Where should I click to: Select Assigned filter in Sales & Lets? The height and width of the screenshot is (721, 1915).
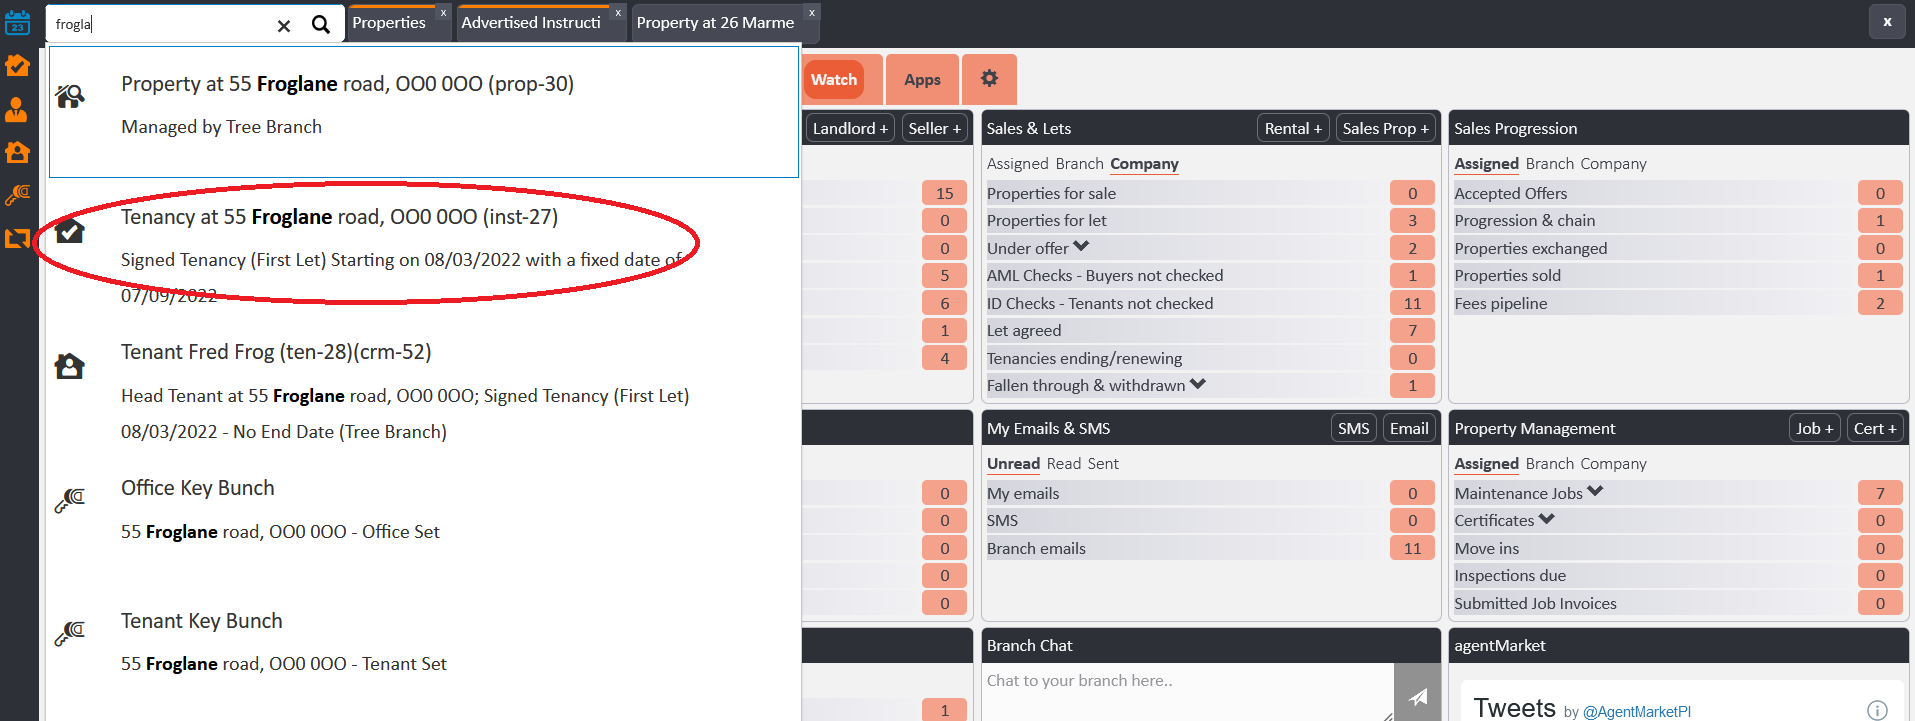coord(1017,164)
